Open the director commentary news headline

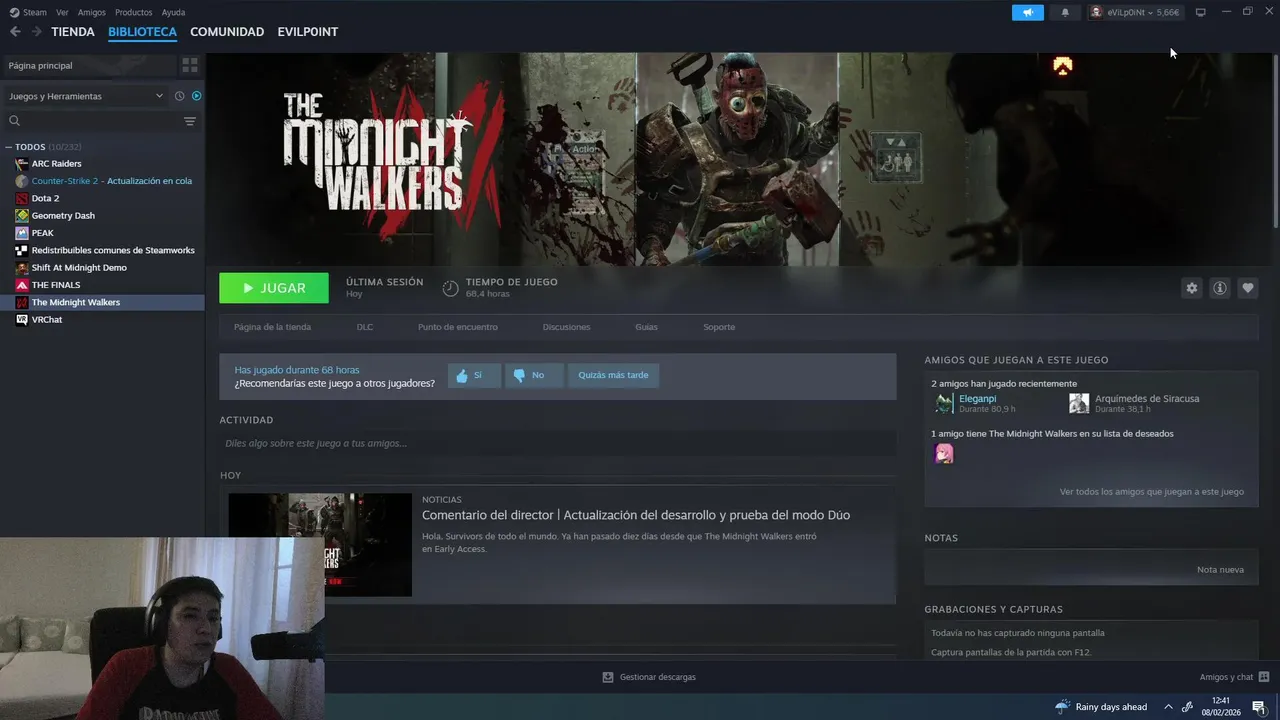pos(636,515)
